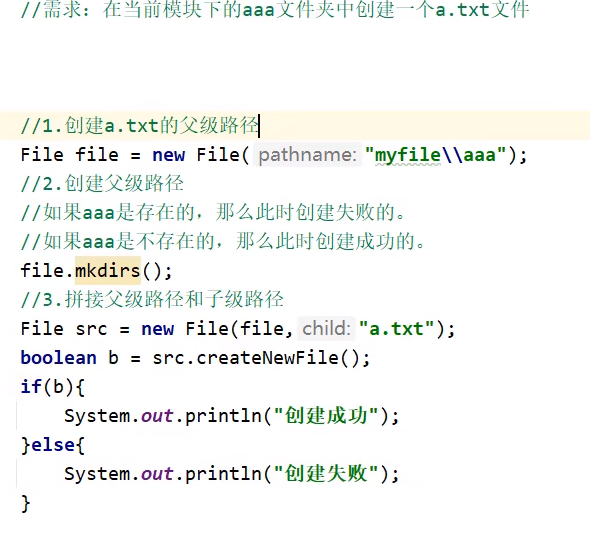Click the 'src' variable declaration name
Image resolution: width=590 pixels, height=533 pixels.
click(91, 329)
